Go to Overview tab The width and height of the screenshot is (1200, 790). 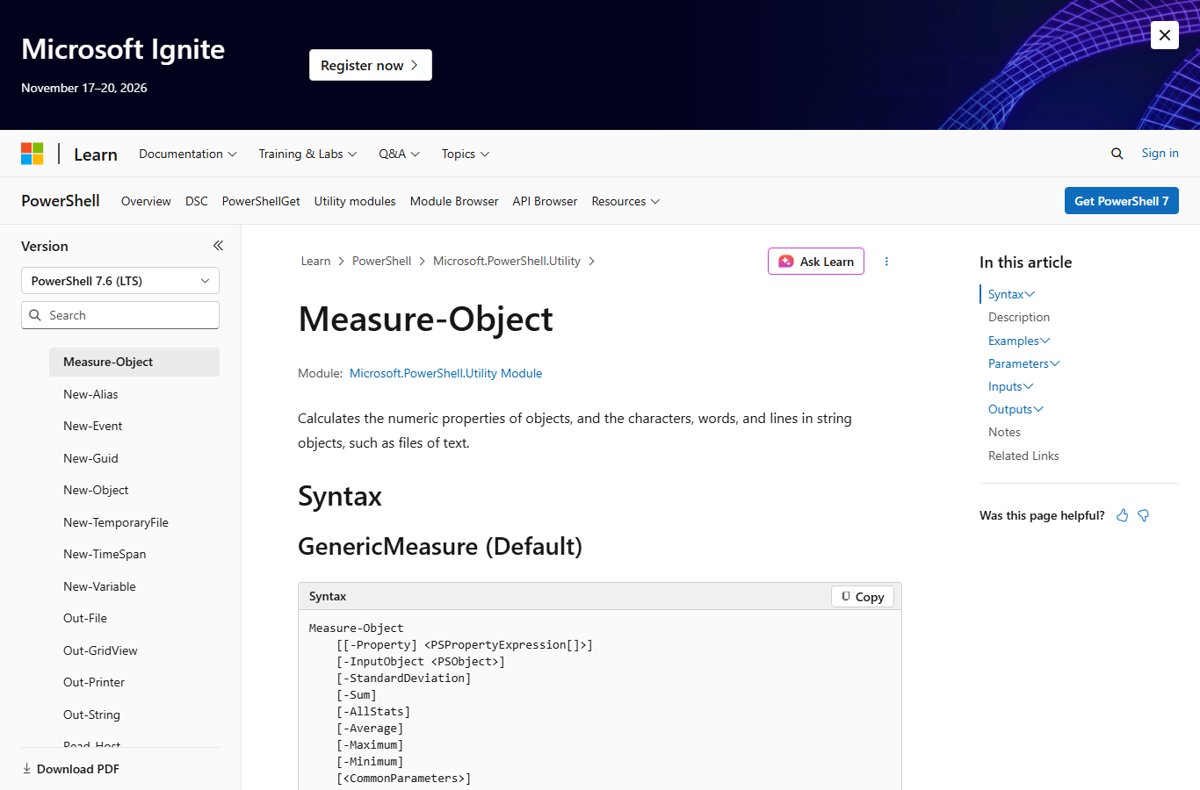point(146,201)
